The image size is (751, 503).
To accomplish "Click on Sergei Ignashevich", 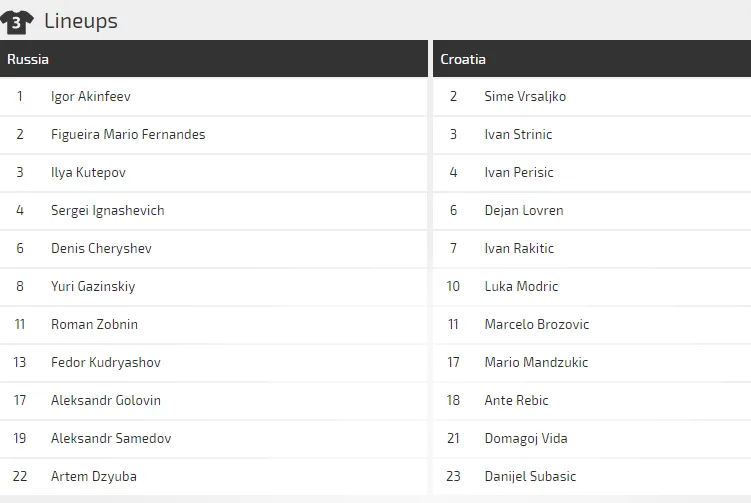I will tap(107, 211).
